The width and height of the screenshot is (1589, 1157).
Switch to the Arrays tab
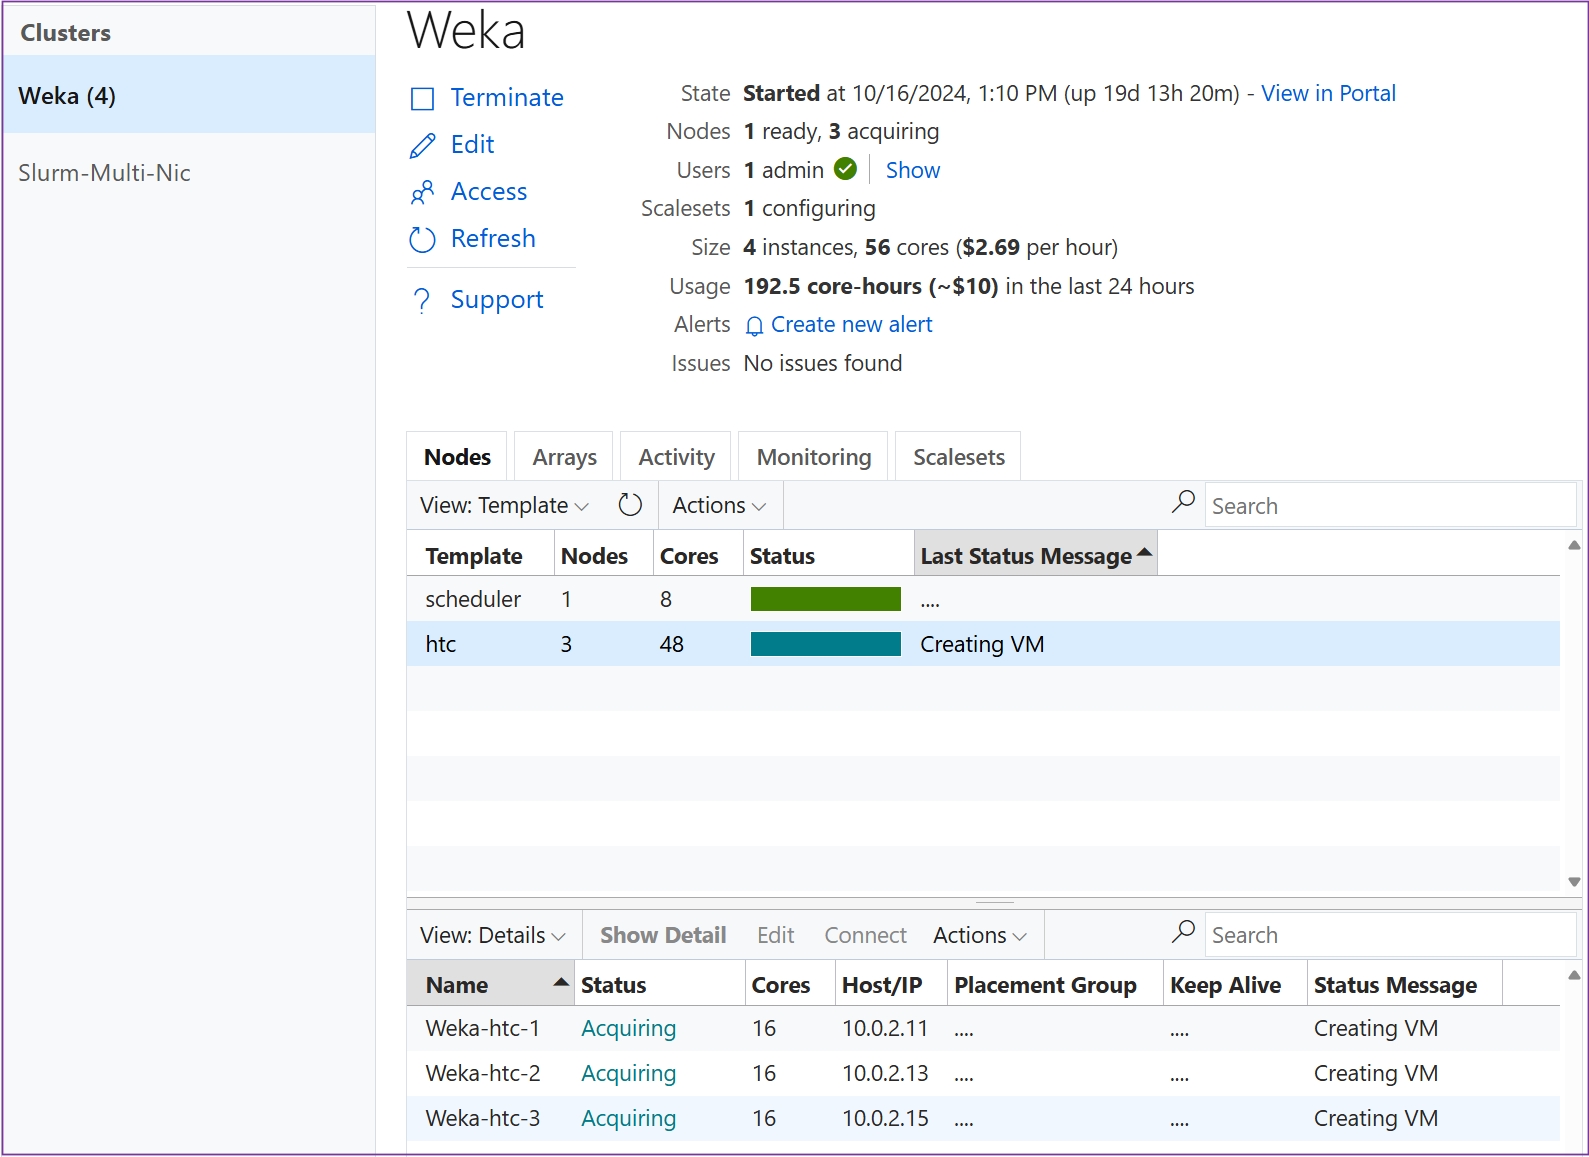[x=564, y=458]
